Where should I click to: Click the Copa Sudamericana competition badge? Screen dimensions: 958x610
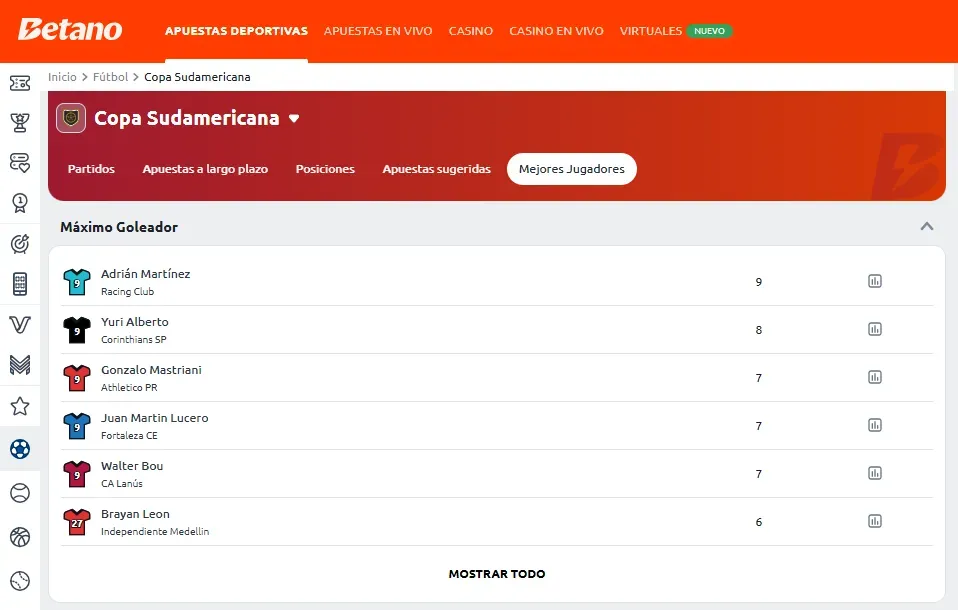tap(71, 118)
